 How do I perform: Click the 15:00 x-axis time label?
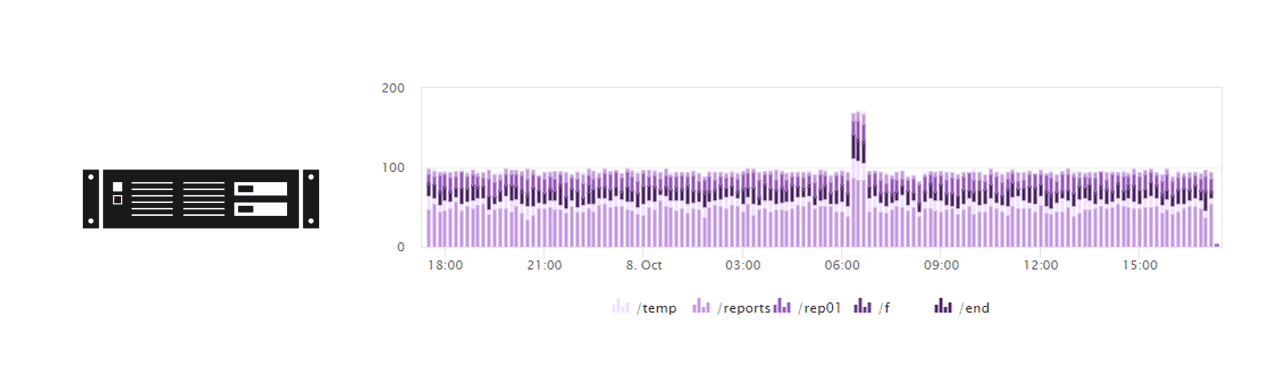(x=1140, y=265)
